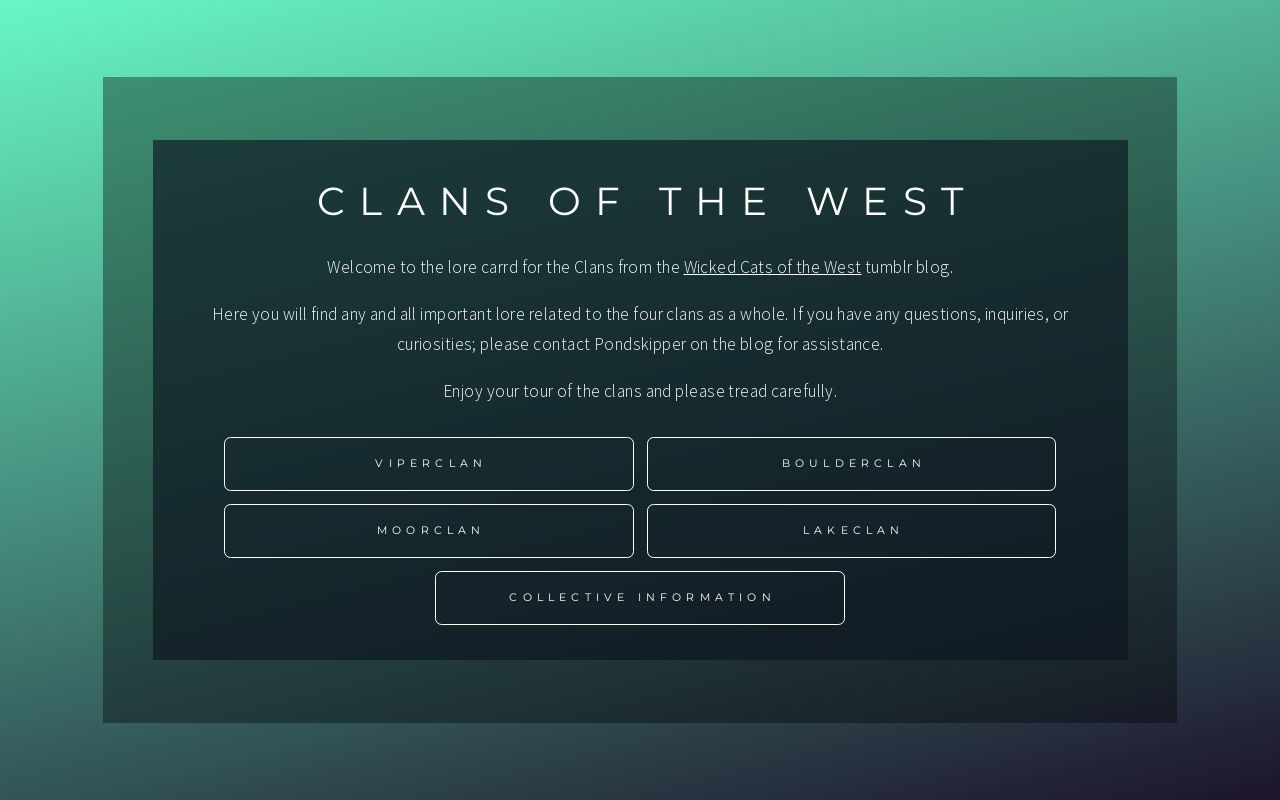
Task: Open the Collective Information button
Action: pyautogui.click(x=640, y=598)
